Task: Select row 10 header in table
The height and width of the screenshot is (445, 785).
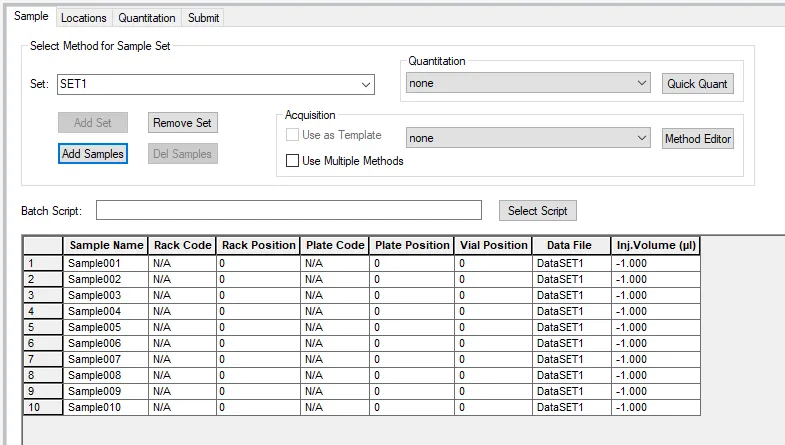Action: [x=43, y=407]
